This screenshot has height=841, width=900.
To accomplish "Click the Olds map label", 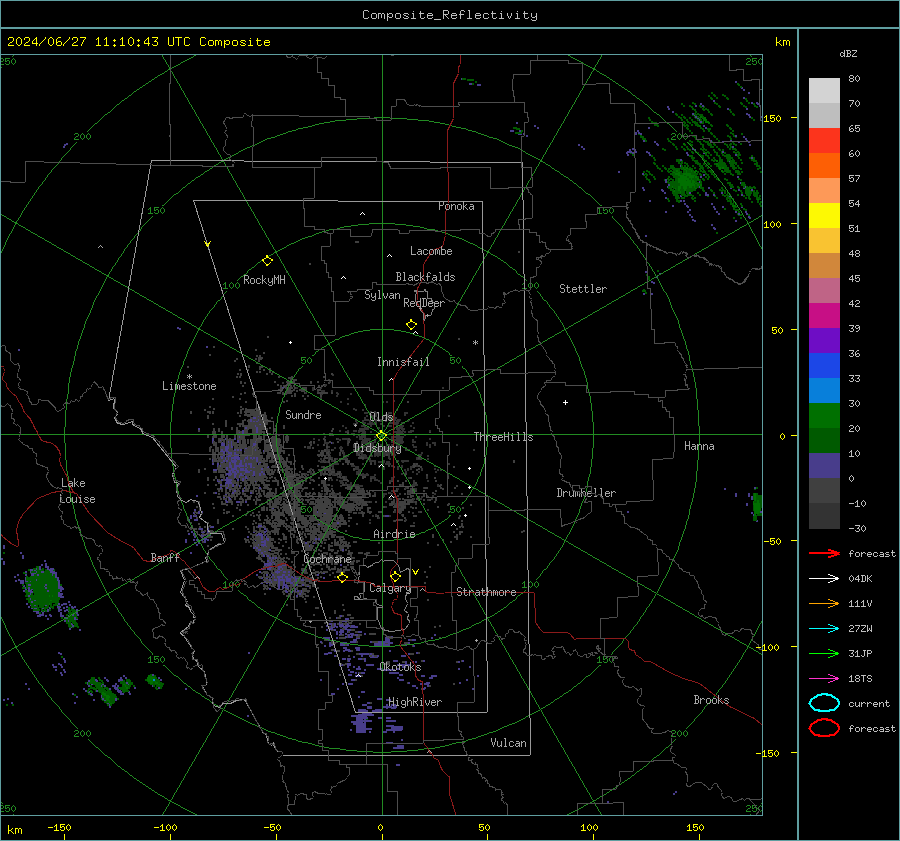I will coord(381,417).
